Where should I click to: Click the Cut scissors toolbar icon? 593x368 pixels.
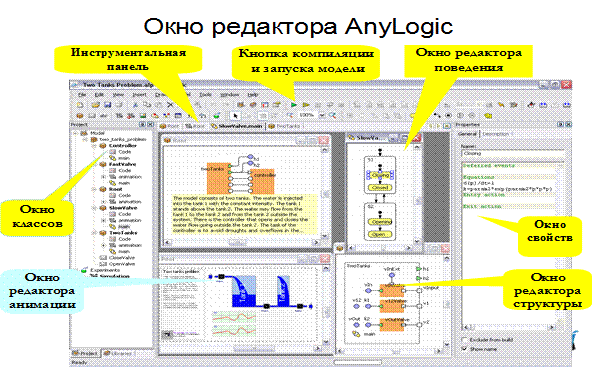(x=135, y=105)
